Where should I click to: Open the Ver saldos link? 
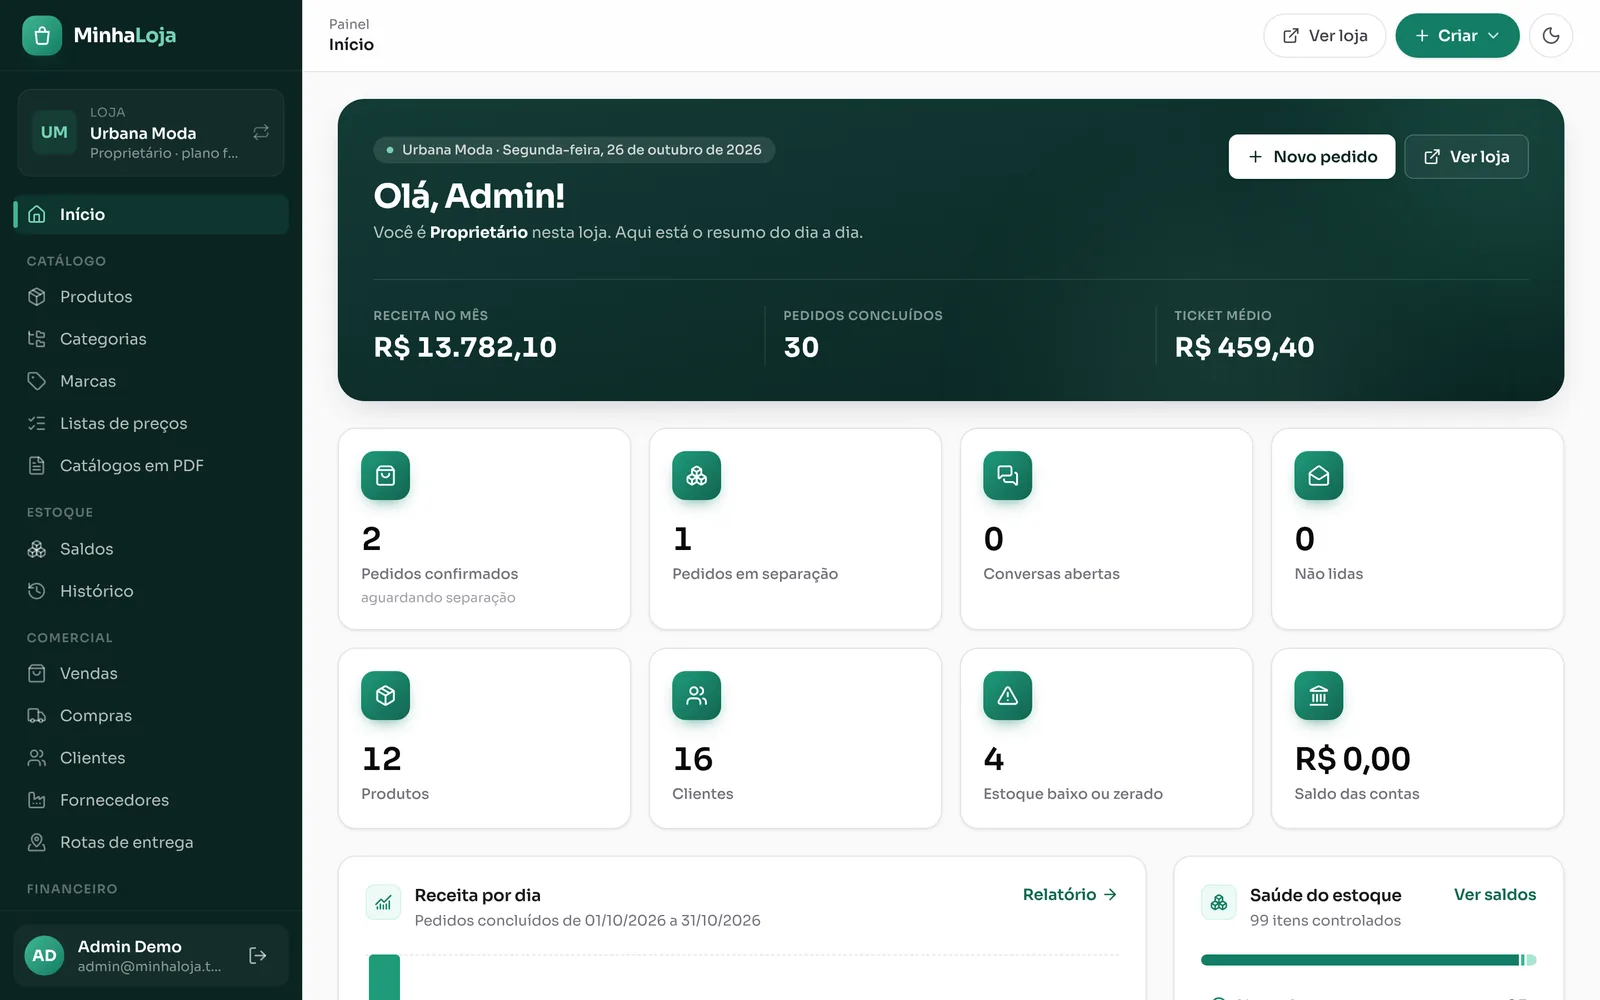point(1494,895)
